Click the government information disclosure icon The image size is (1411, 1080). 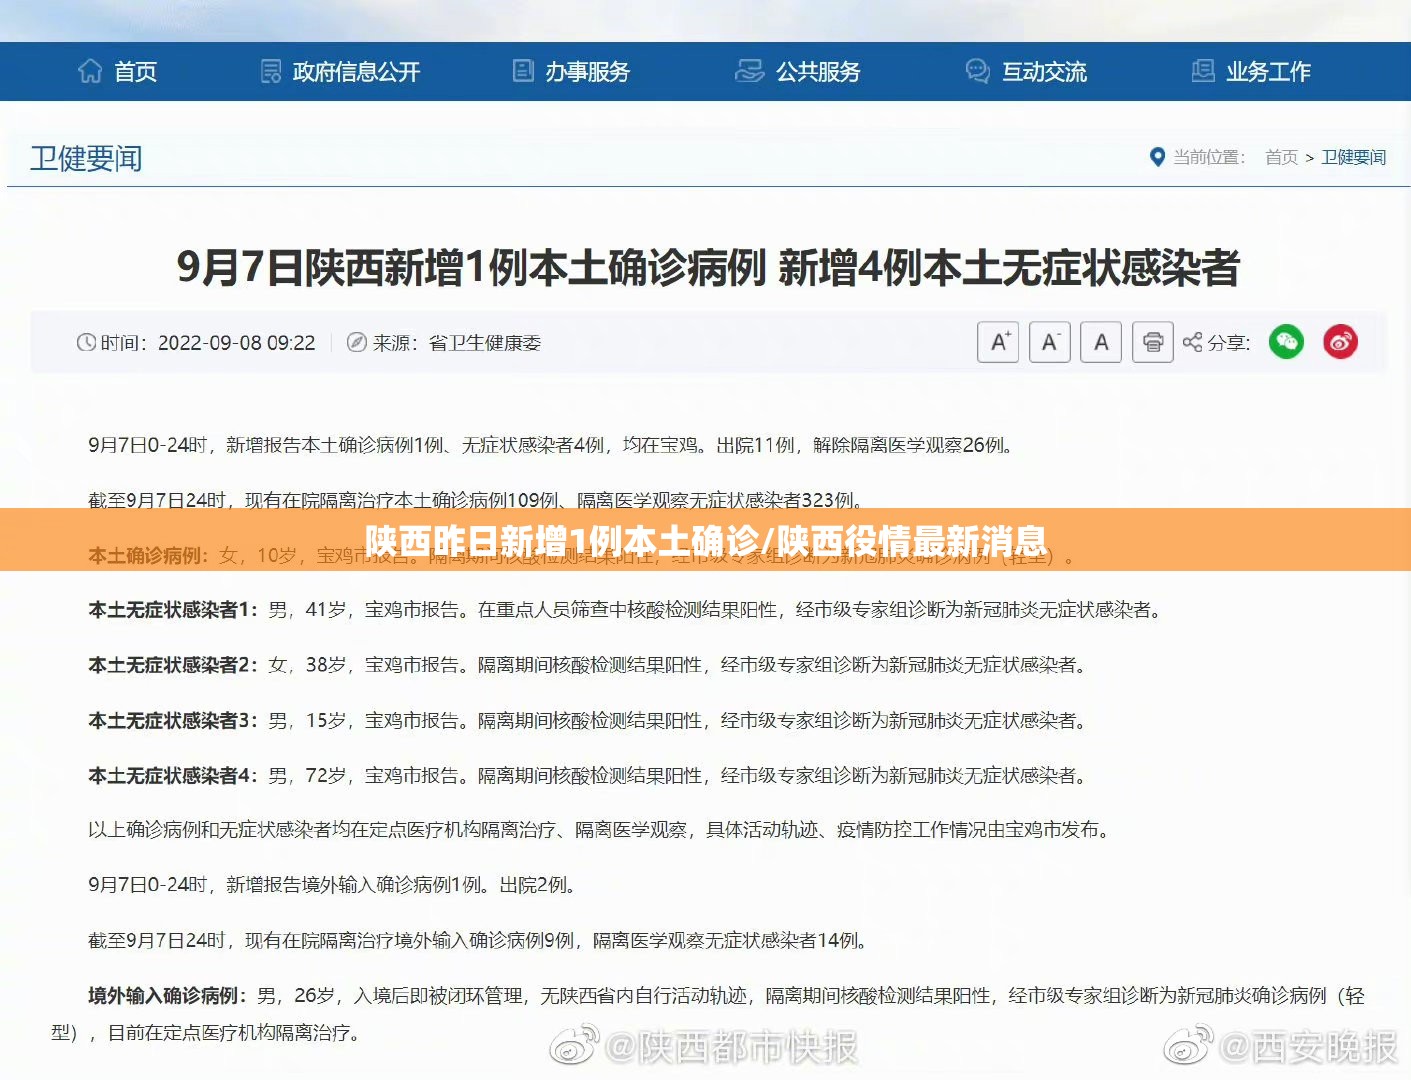pyautogui.click(x=271, y=71)
